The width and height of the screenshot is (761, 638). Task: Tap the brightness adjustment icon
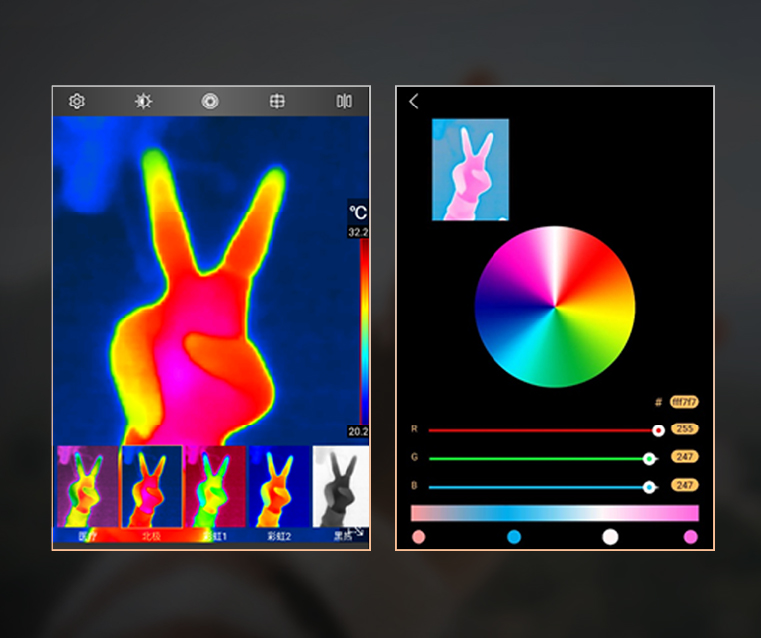tap(143, 101)
